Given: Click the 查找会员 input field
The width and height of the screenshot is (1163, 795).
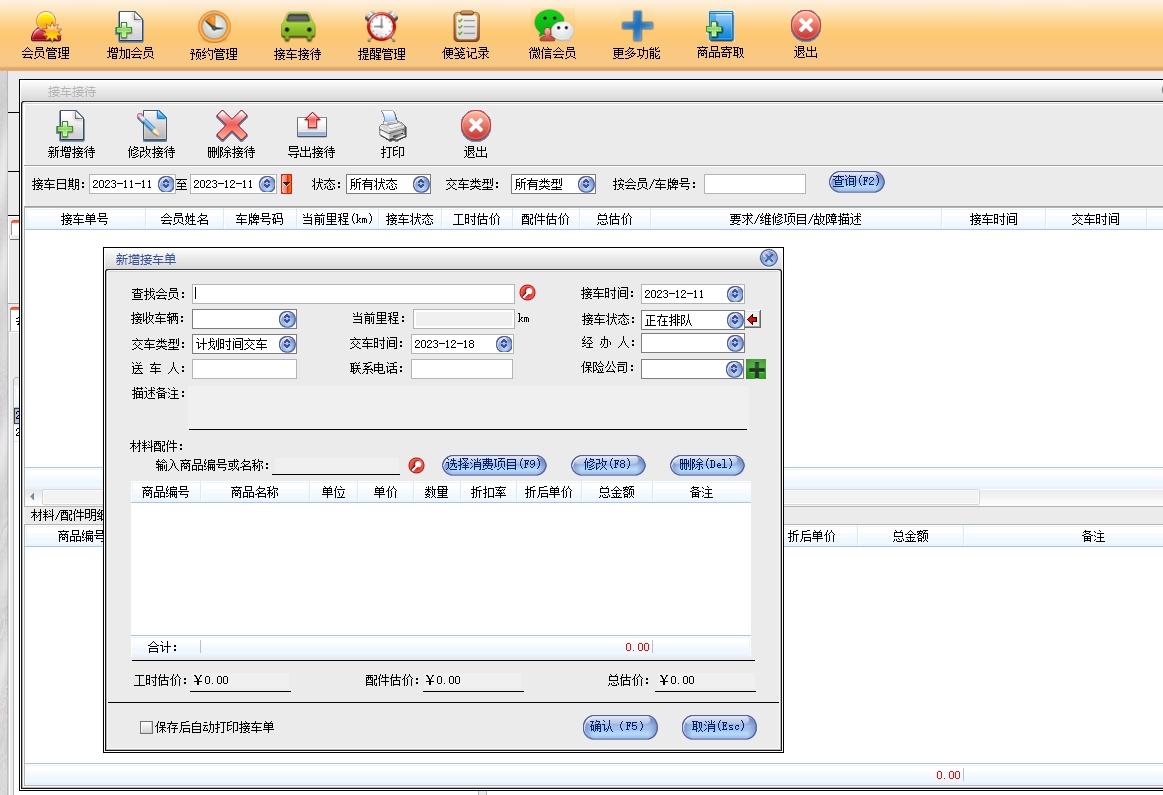Looking at the screenshot, I should coord(353,294).
